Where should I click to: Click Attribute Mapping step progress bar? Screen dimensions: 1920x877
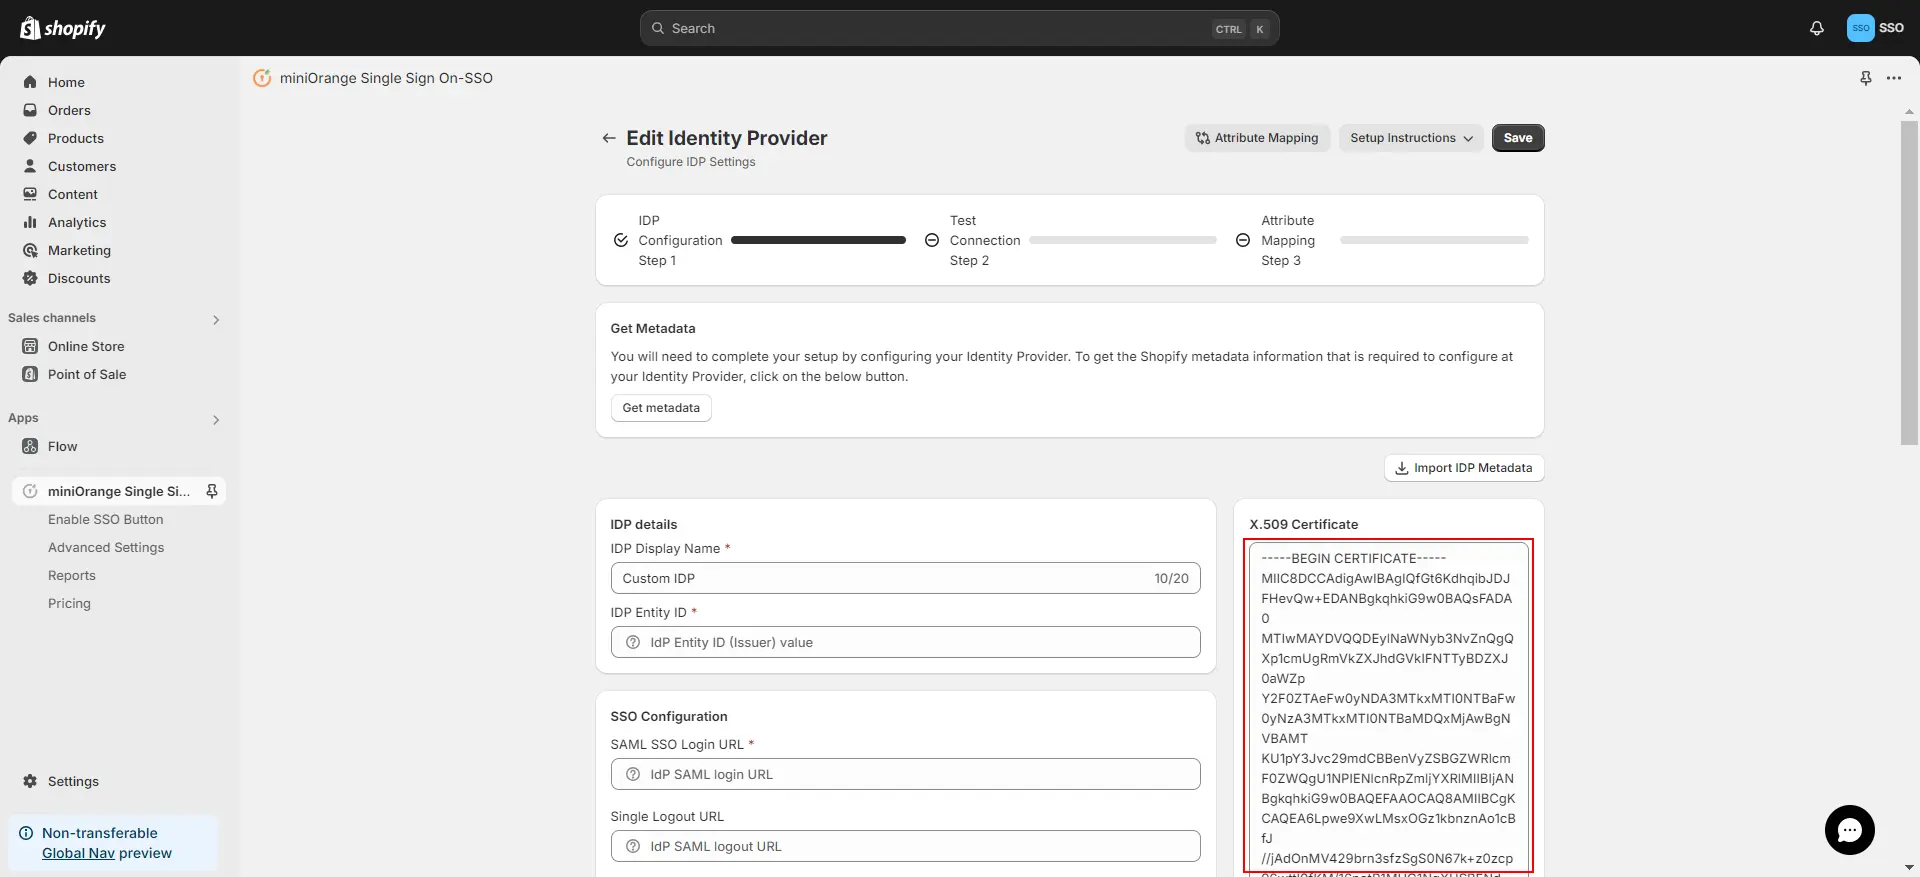(1434, 240)
